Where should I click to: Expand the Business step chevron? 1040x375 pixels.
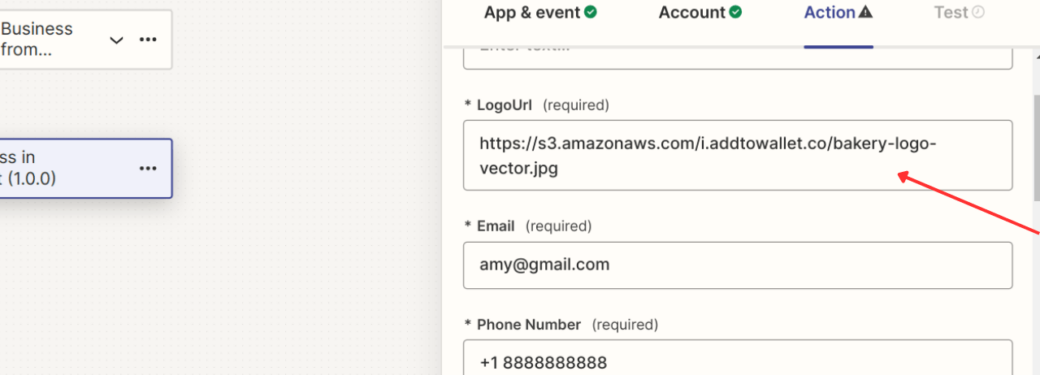point(116,40)
